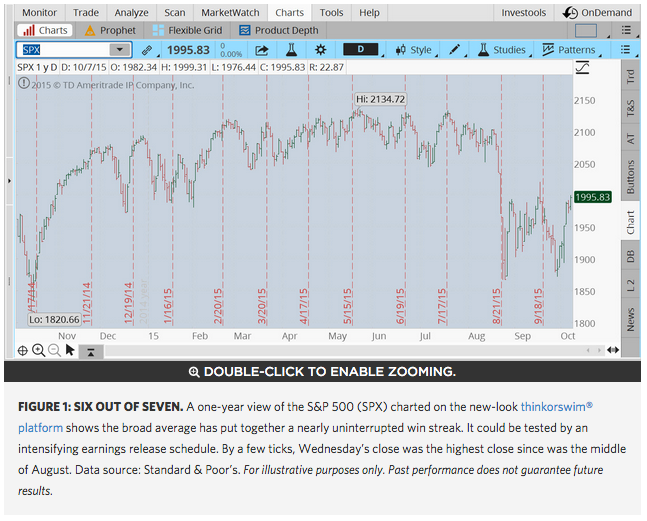The width and height of the screenshot is (647, 521).
Task: Select the drawing pencil tool
Action: point(454,50)
